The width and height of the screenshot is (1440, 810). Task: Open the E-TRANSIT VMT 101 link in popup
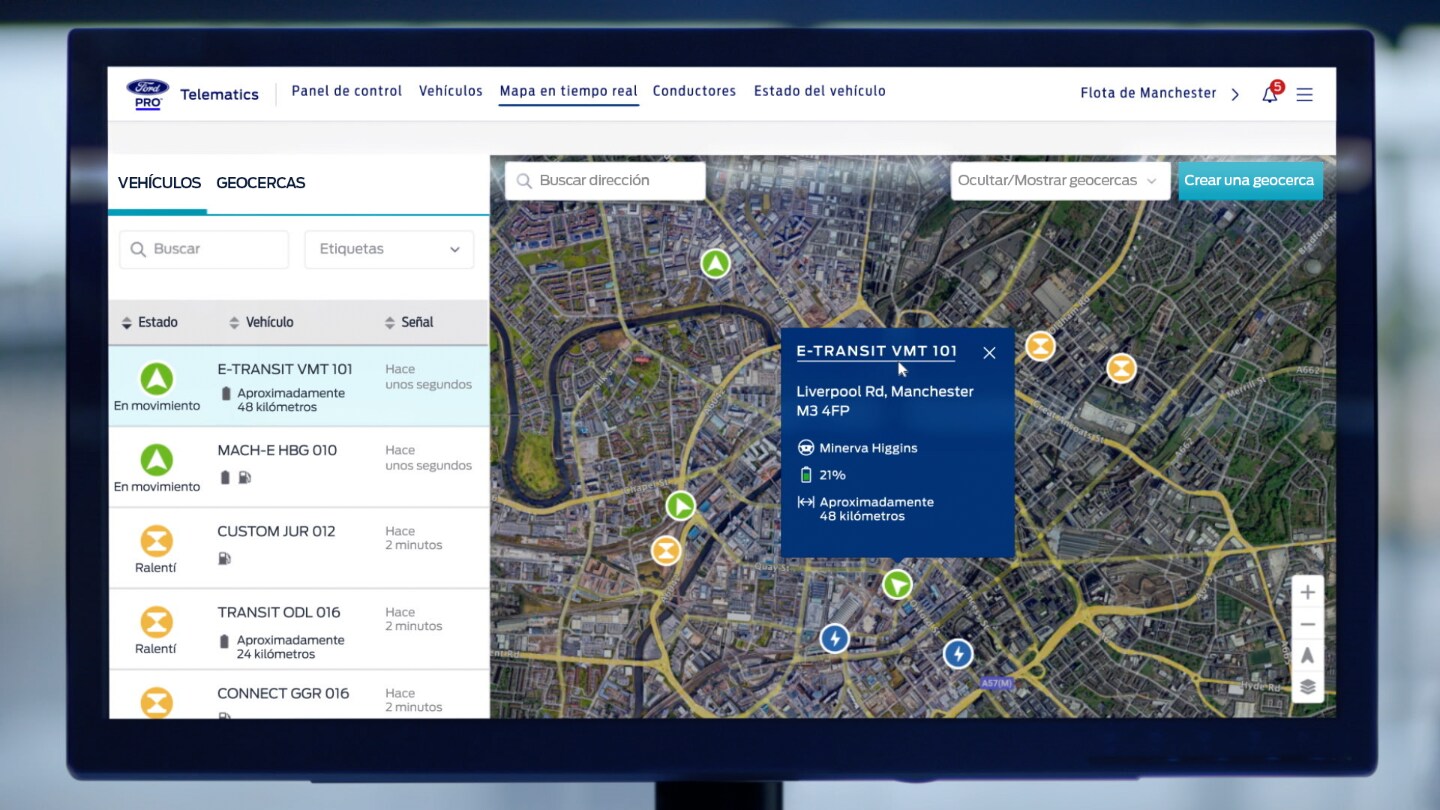pos(876,351)
